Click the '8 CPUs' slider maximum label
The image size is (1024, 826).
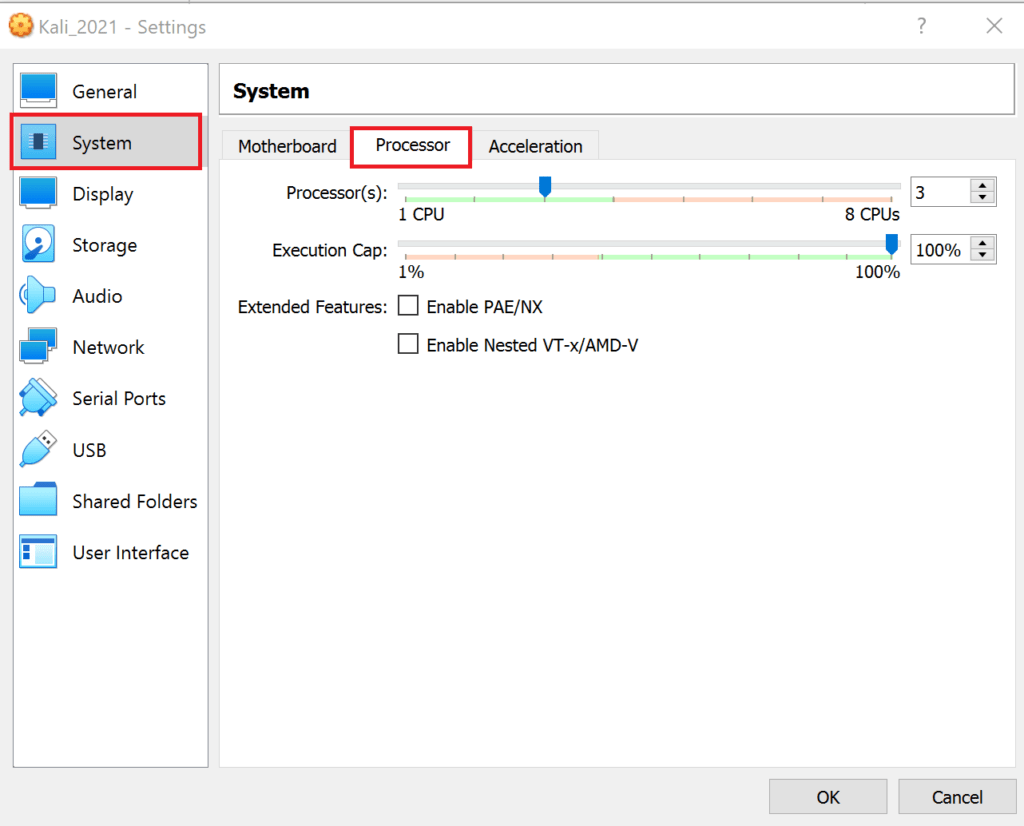(872, 214)
